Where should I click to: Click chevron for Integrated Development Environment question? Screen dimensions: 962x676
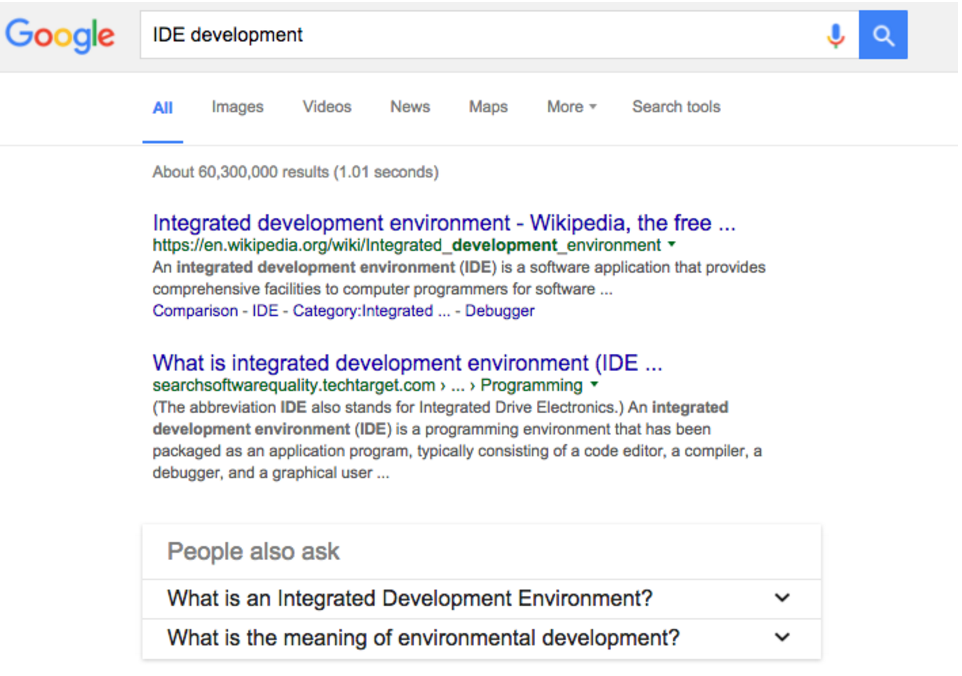pyautogui.click(x=782, y=597)
